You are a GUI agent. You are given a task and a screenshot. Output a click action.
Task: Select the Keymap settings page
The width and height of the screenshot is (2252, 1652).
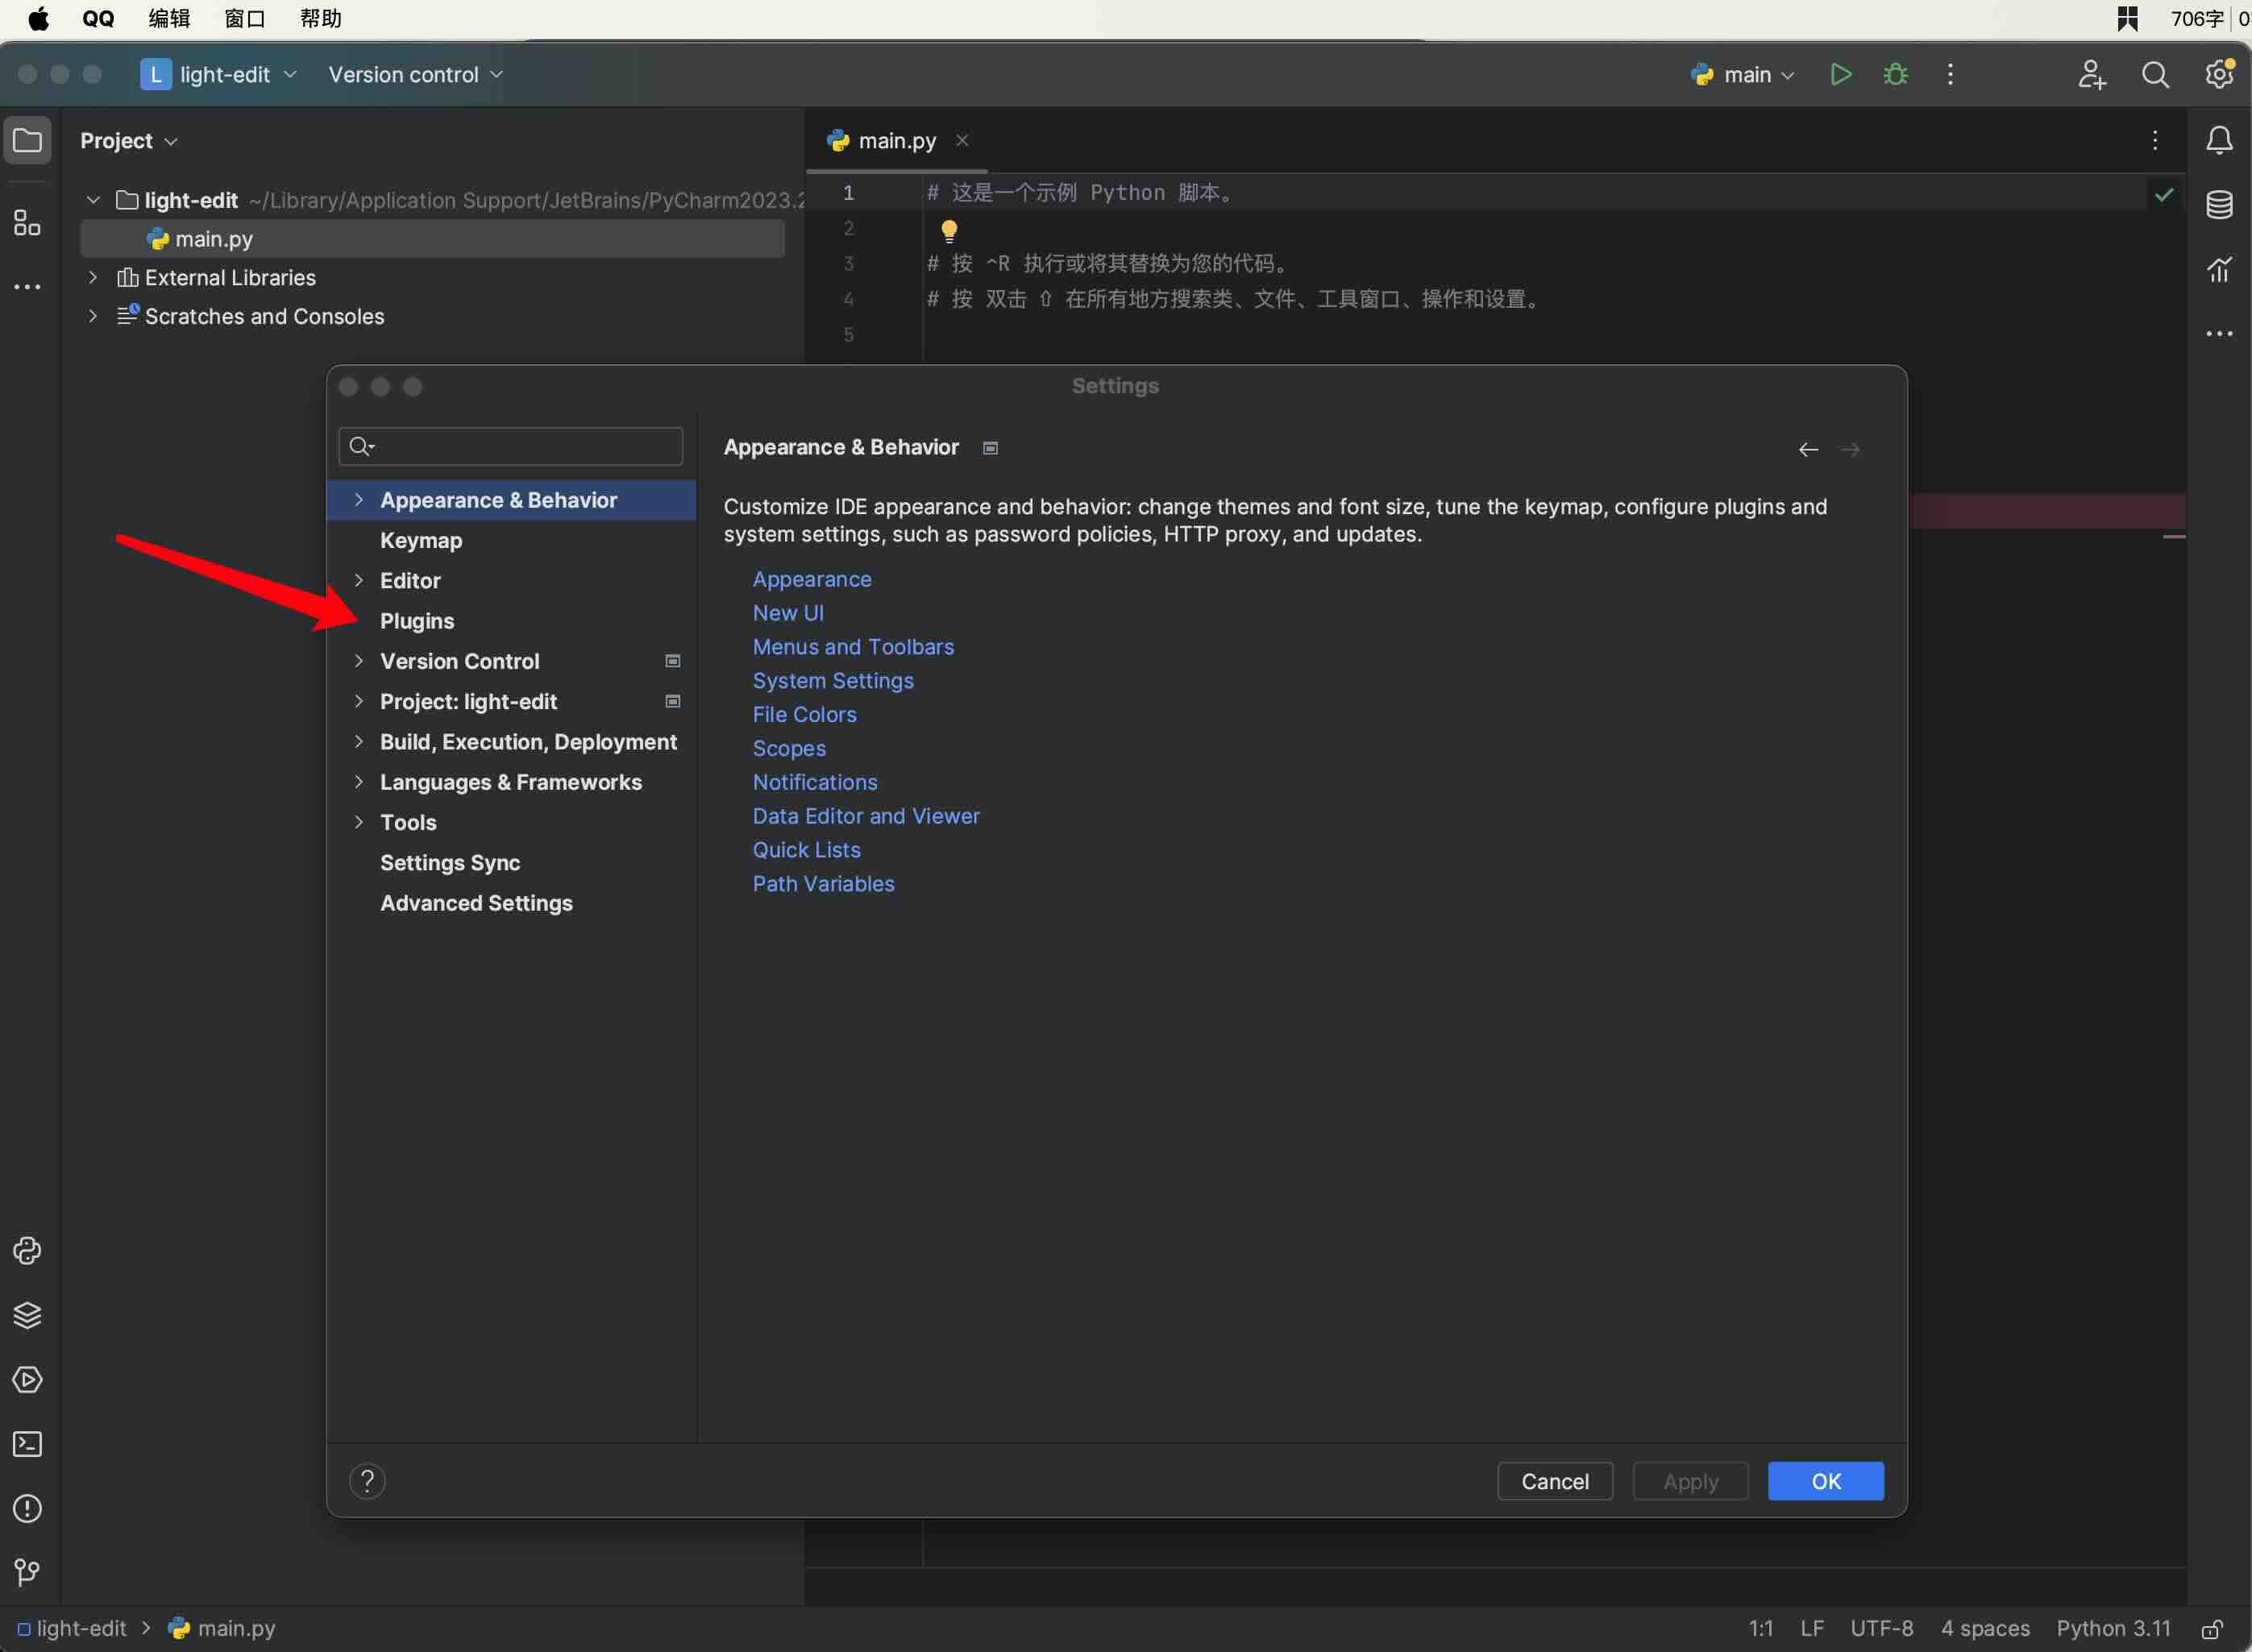420,540
